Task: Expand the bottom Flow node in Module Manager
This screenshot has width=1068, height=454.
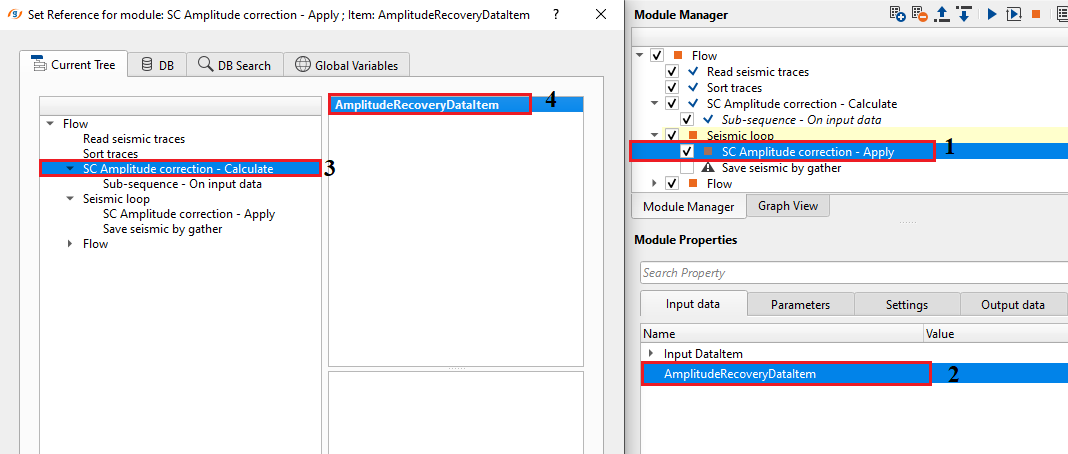Action: point(655,183)
